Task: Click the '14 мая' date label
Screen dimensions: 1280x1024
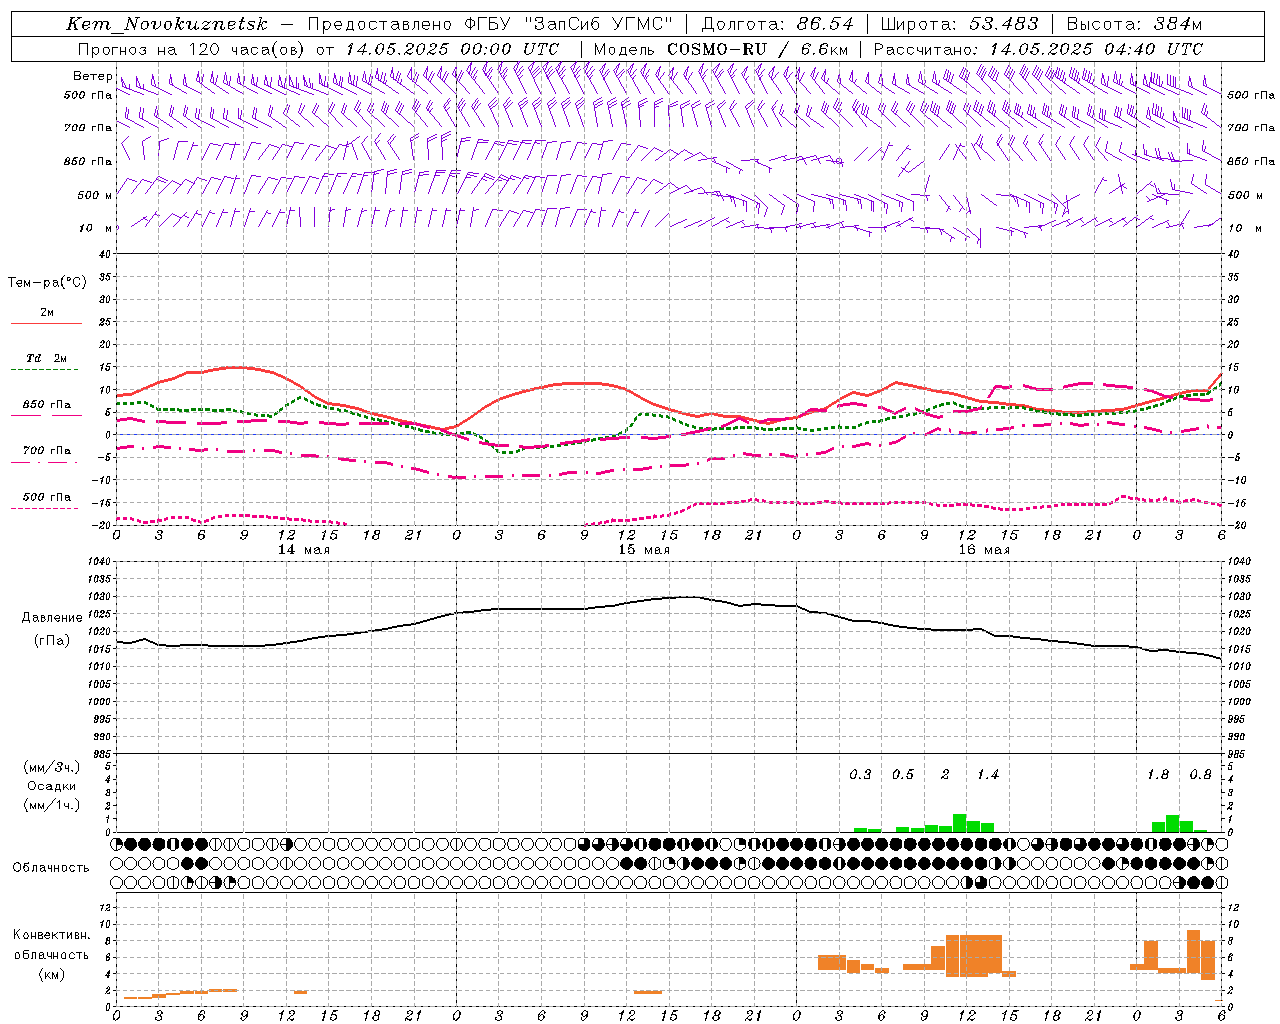Action: tap(304, 550)
